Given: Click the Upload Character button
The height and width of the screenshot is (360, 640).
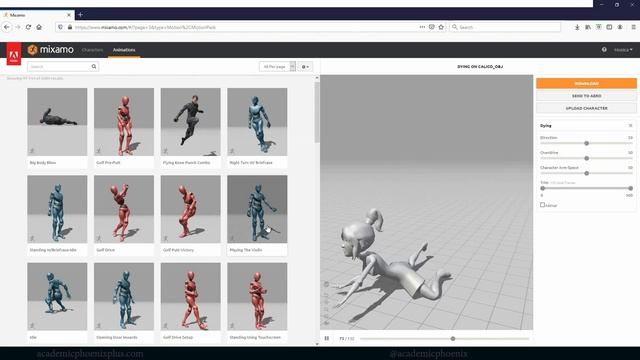Looking at the screenshot, I should 586,108.
